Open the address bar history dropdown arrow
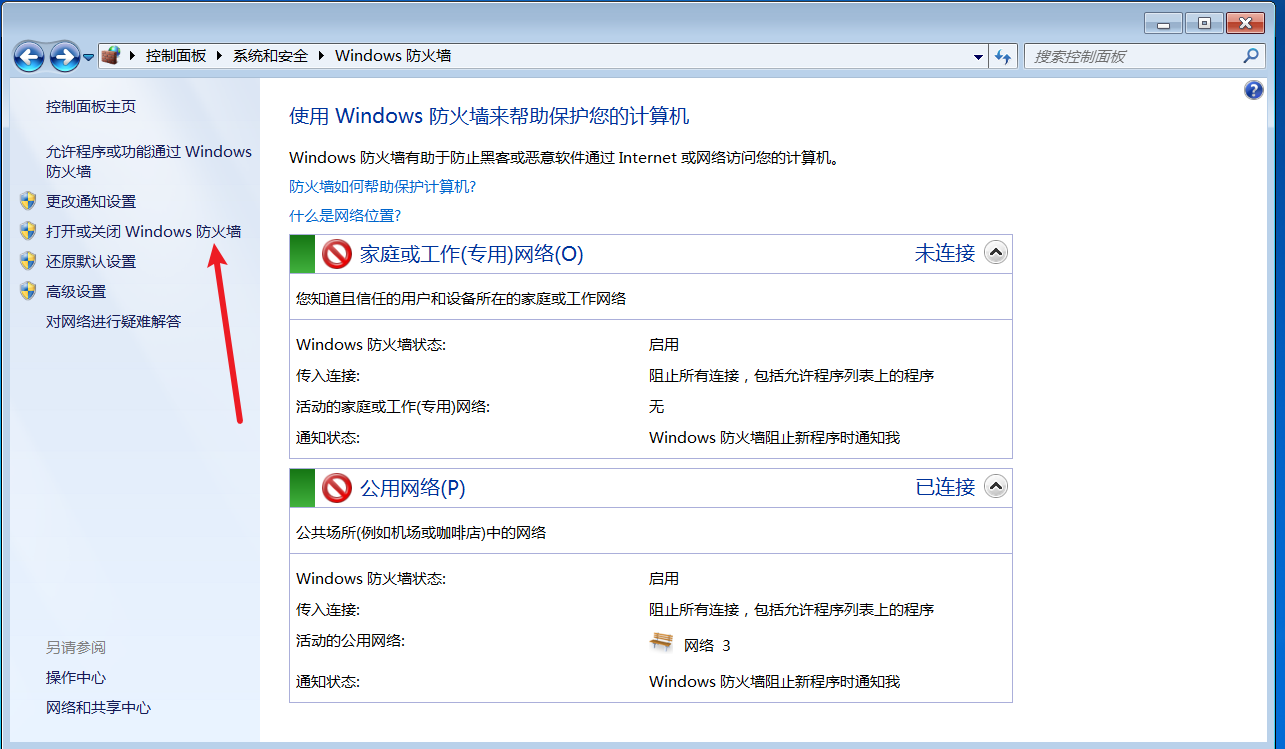This screenshot has width=1285, height=749. click(978, 57)
